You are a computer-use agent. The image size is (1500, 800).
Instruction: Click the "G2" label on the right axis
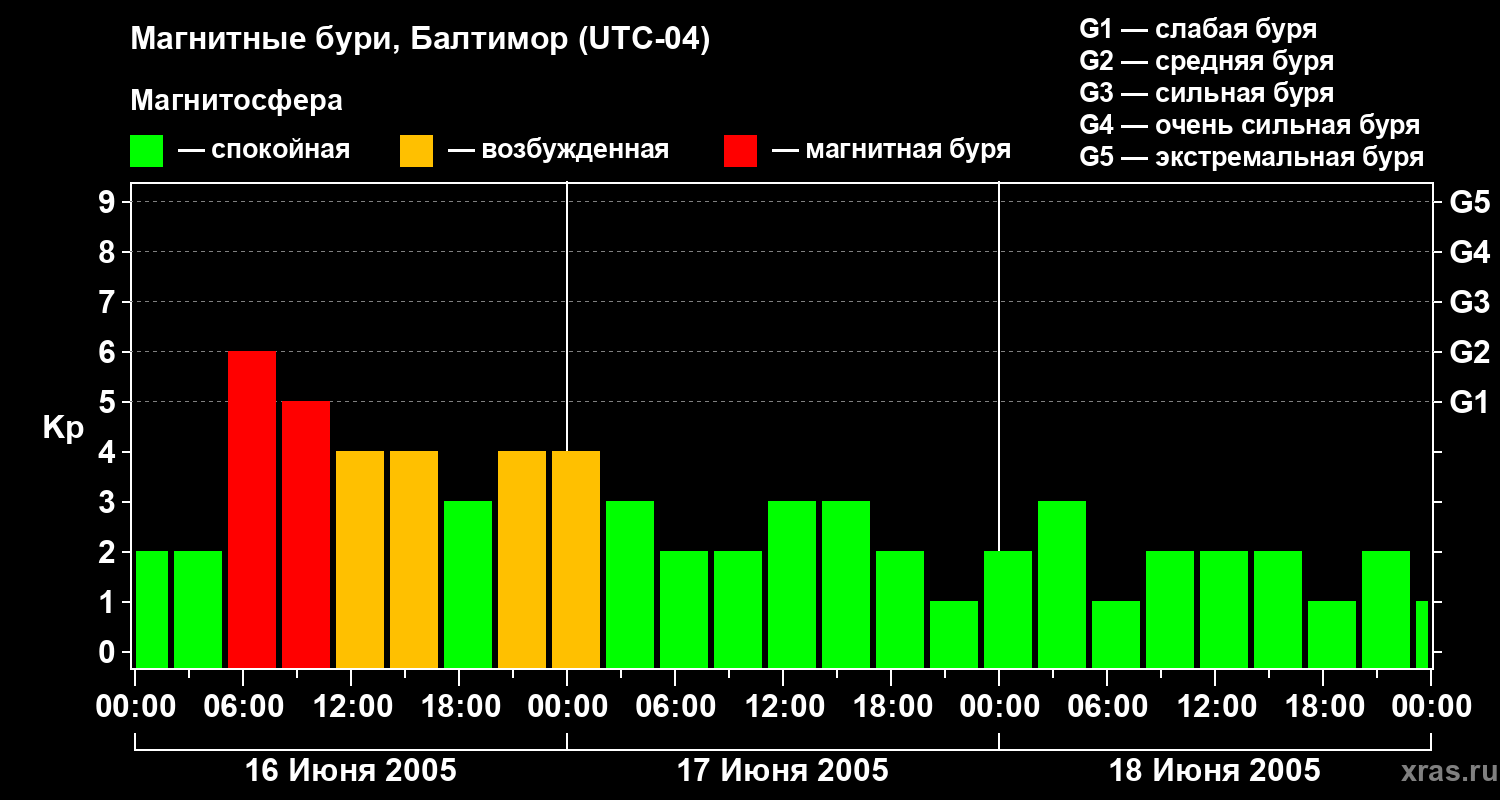pos(1469,352)
